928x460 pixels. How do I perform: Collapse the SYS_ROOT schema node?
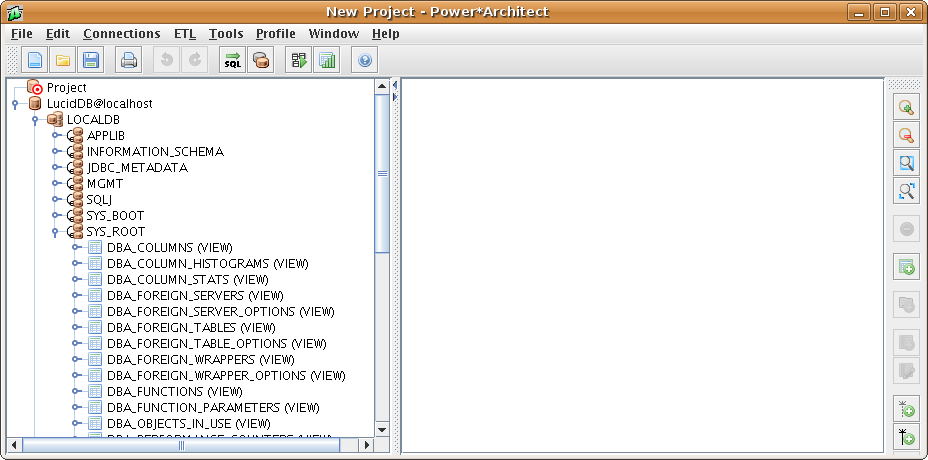tap(55, 232)
